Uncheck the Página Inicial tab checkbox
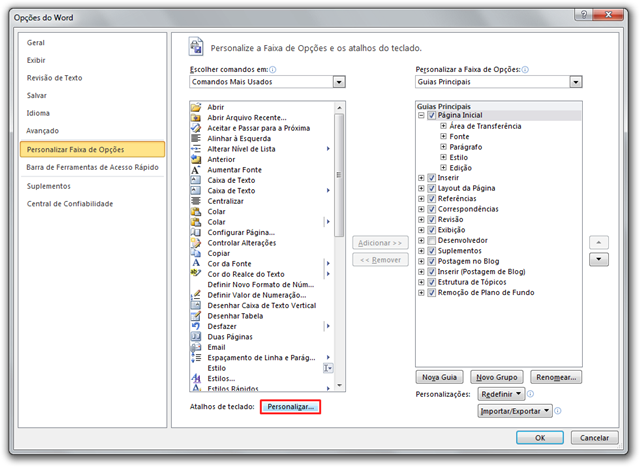This screenshot has width=640, height=467. pyautogui.click(x=432, y=116)
